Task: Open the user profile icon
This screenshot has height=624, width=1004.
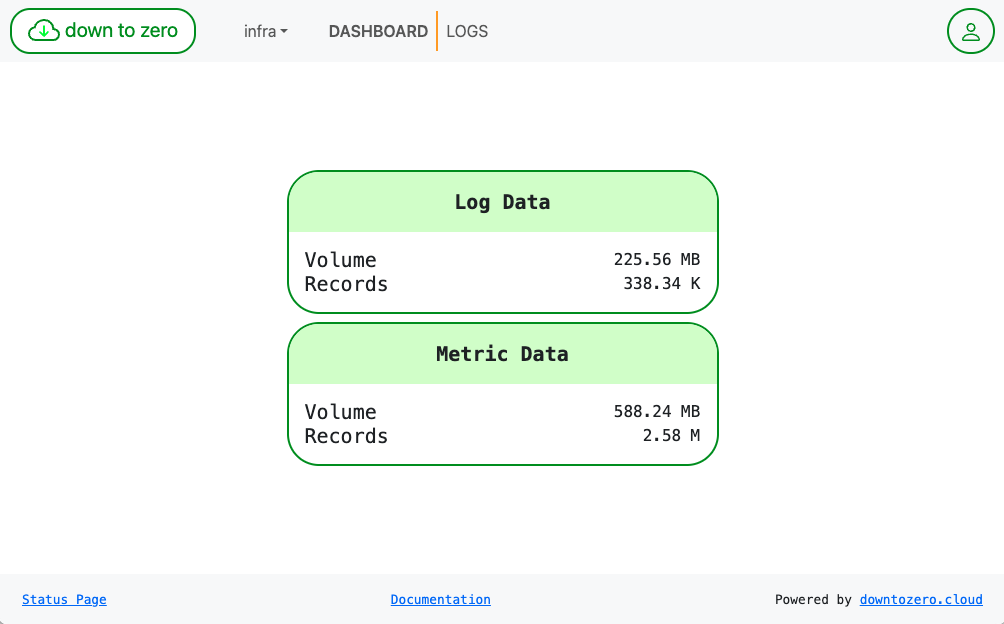Action: point(970,31)
